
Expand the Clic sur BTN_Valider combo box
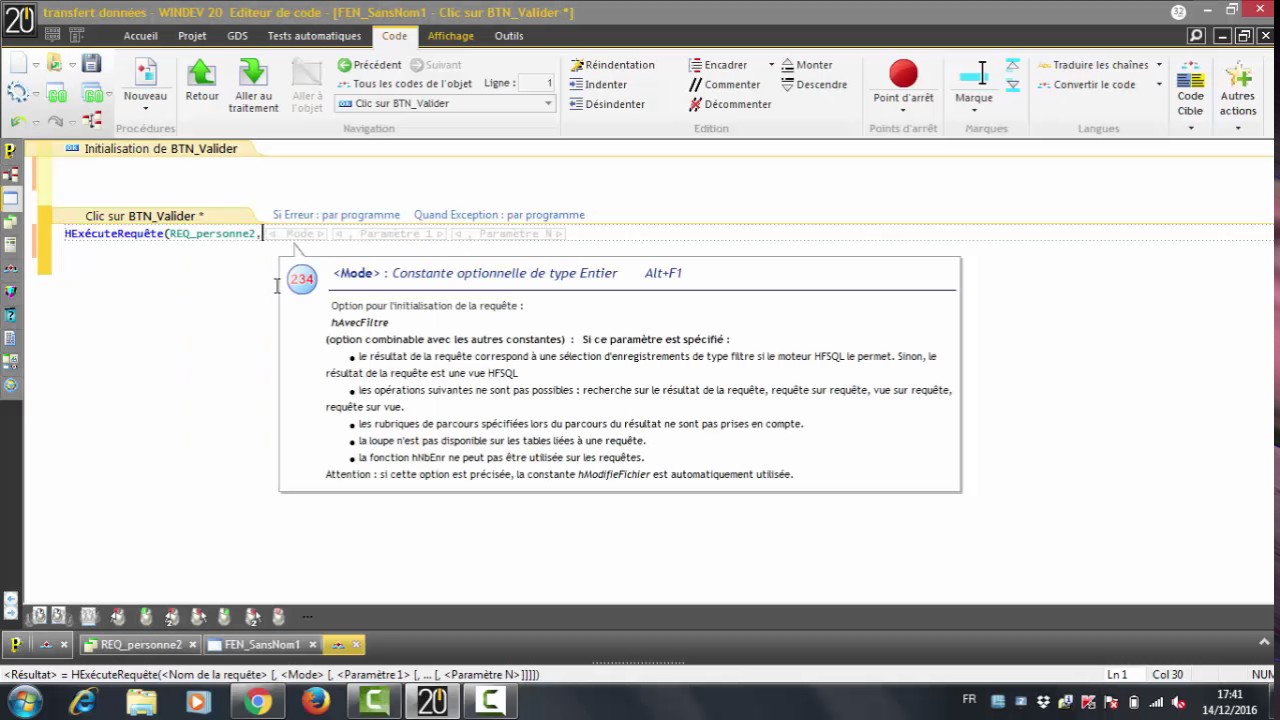click(x=548, y=104)
